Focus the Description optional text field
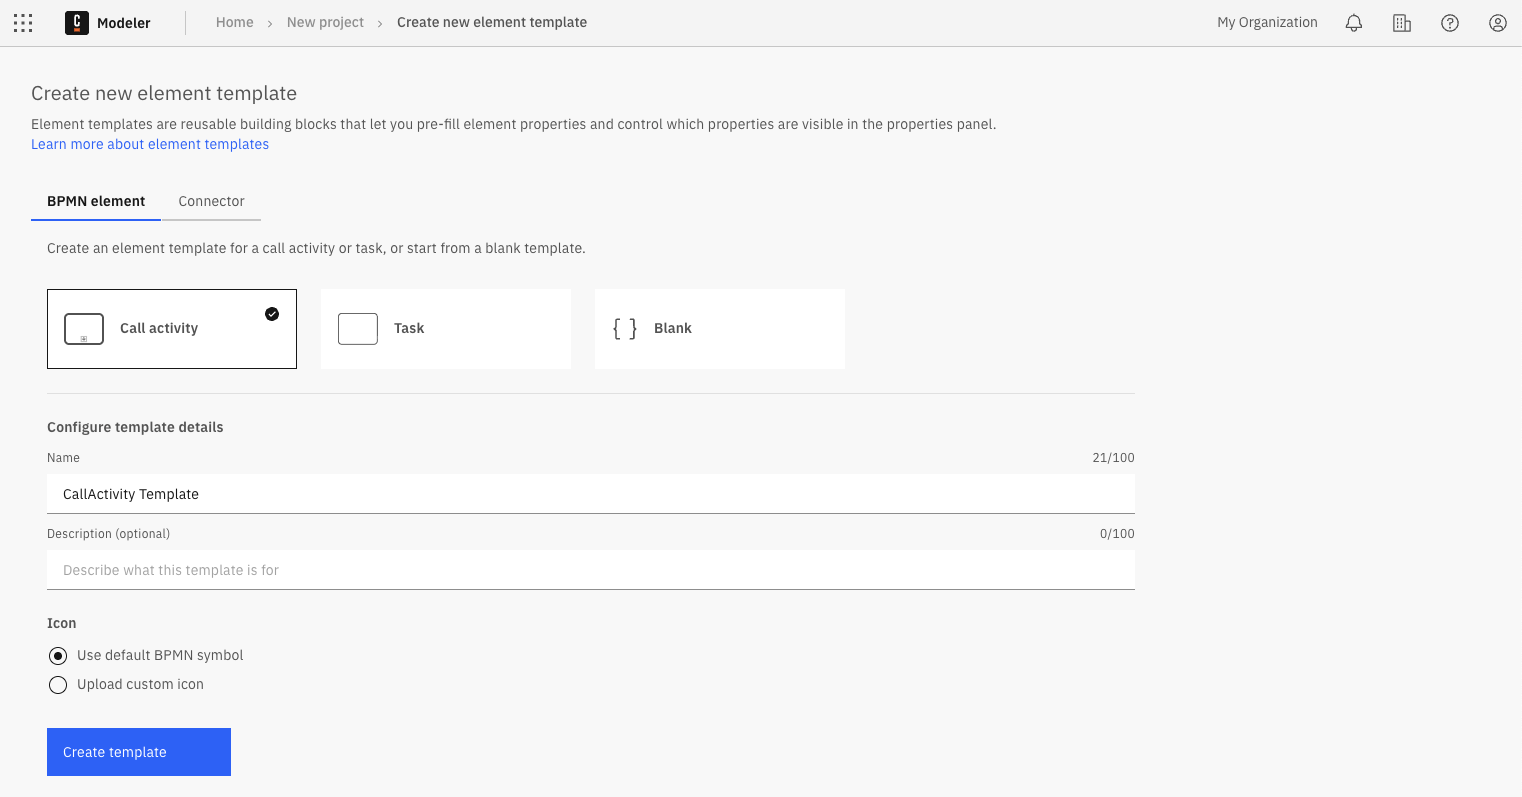The image size is (1522, 797). point(590,570)
